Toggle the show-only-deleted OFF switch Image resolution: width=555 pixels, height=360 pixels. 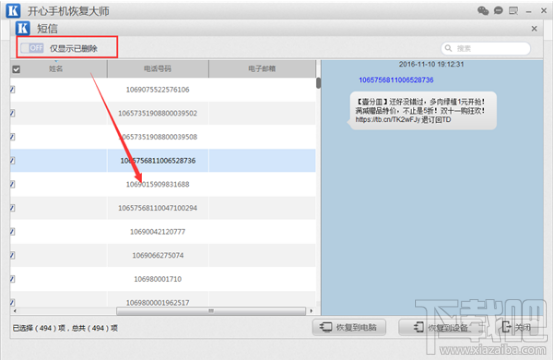point(32,48)
